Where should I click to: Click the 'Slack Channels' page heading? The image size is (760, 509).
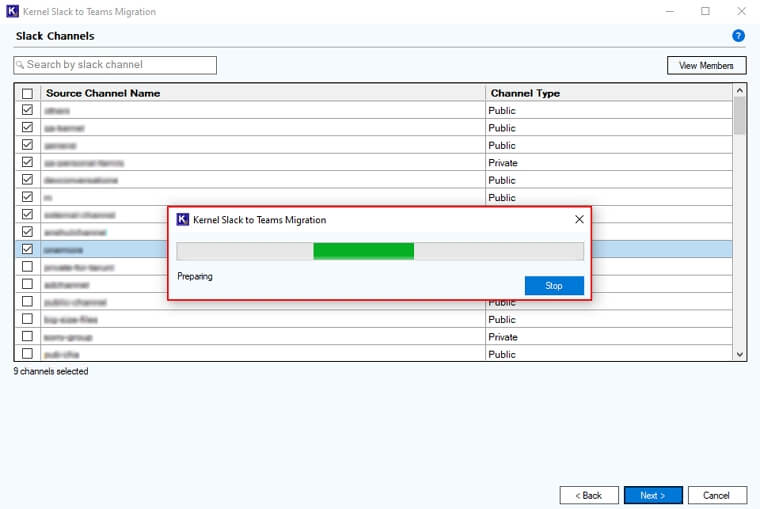coord(55,36)
